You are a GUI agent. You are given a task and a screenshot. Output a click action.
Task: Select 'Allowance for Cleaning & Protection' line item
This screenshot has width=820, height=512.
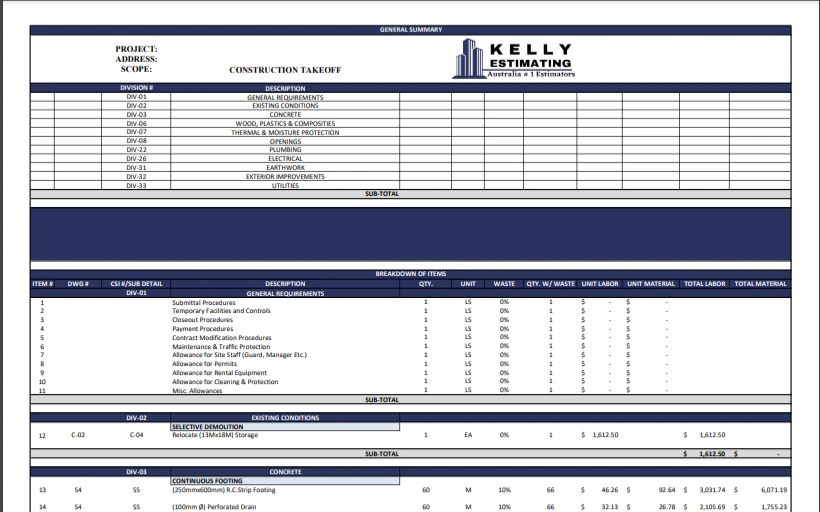pos(225,381)
